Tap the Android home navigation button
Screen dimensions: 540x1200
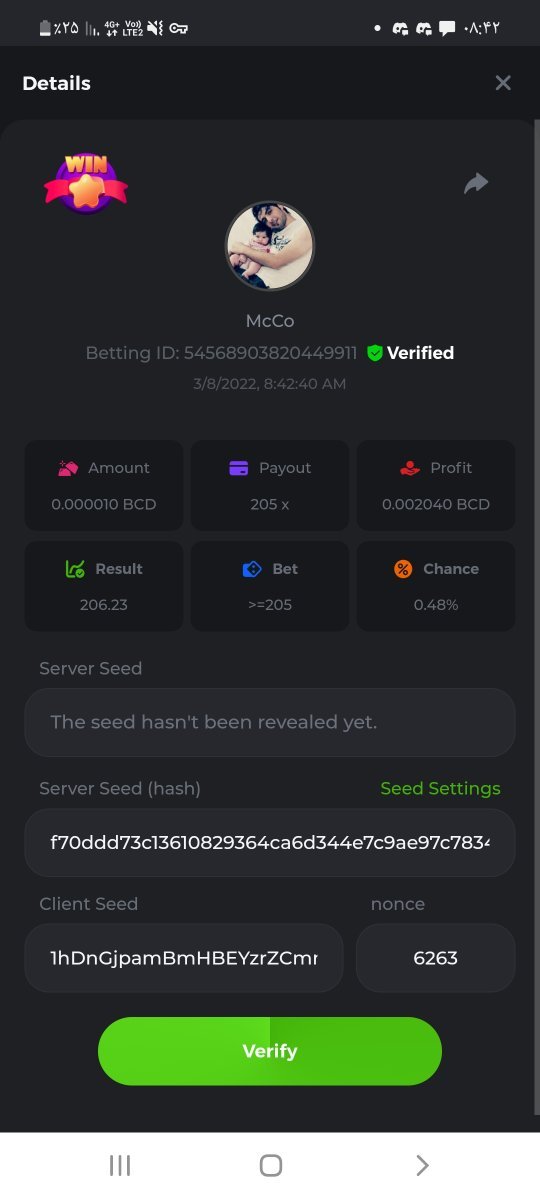click(270, 1165)
